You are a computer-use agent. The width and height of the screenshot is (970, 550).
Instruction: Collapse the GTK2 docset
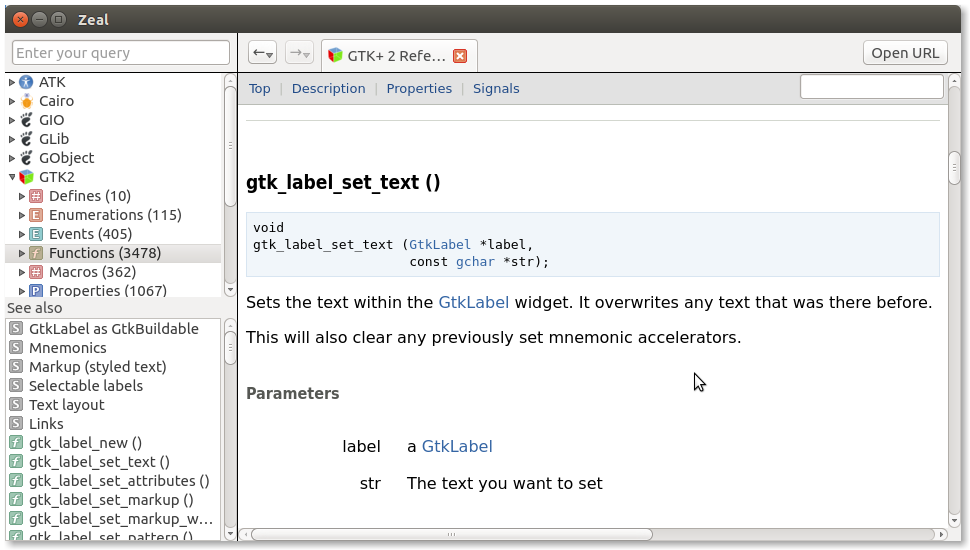[x=12, y=177]
